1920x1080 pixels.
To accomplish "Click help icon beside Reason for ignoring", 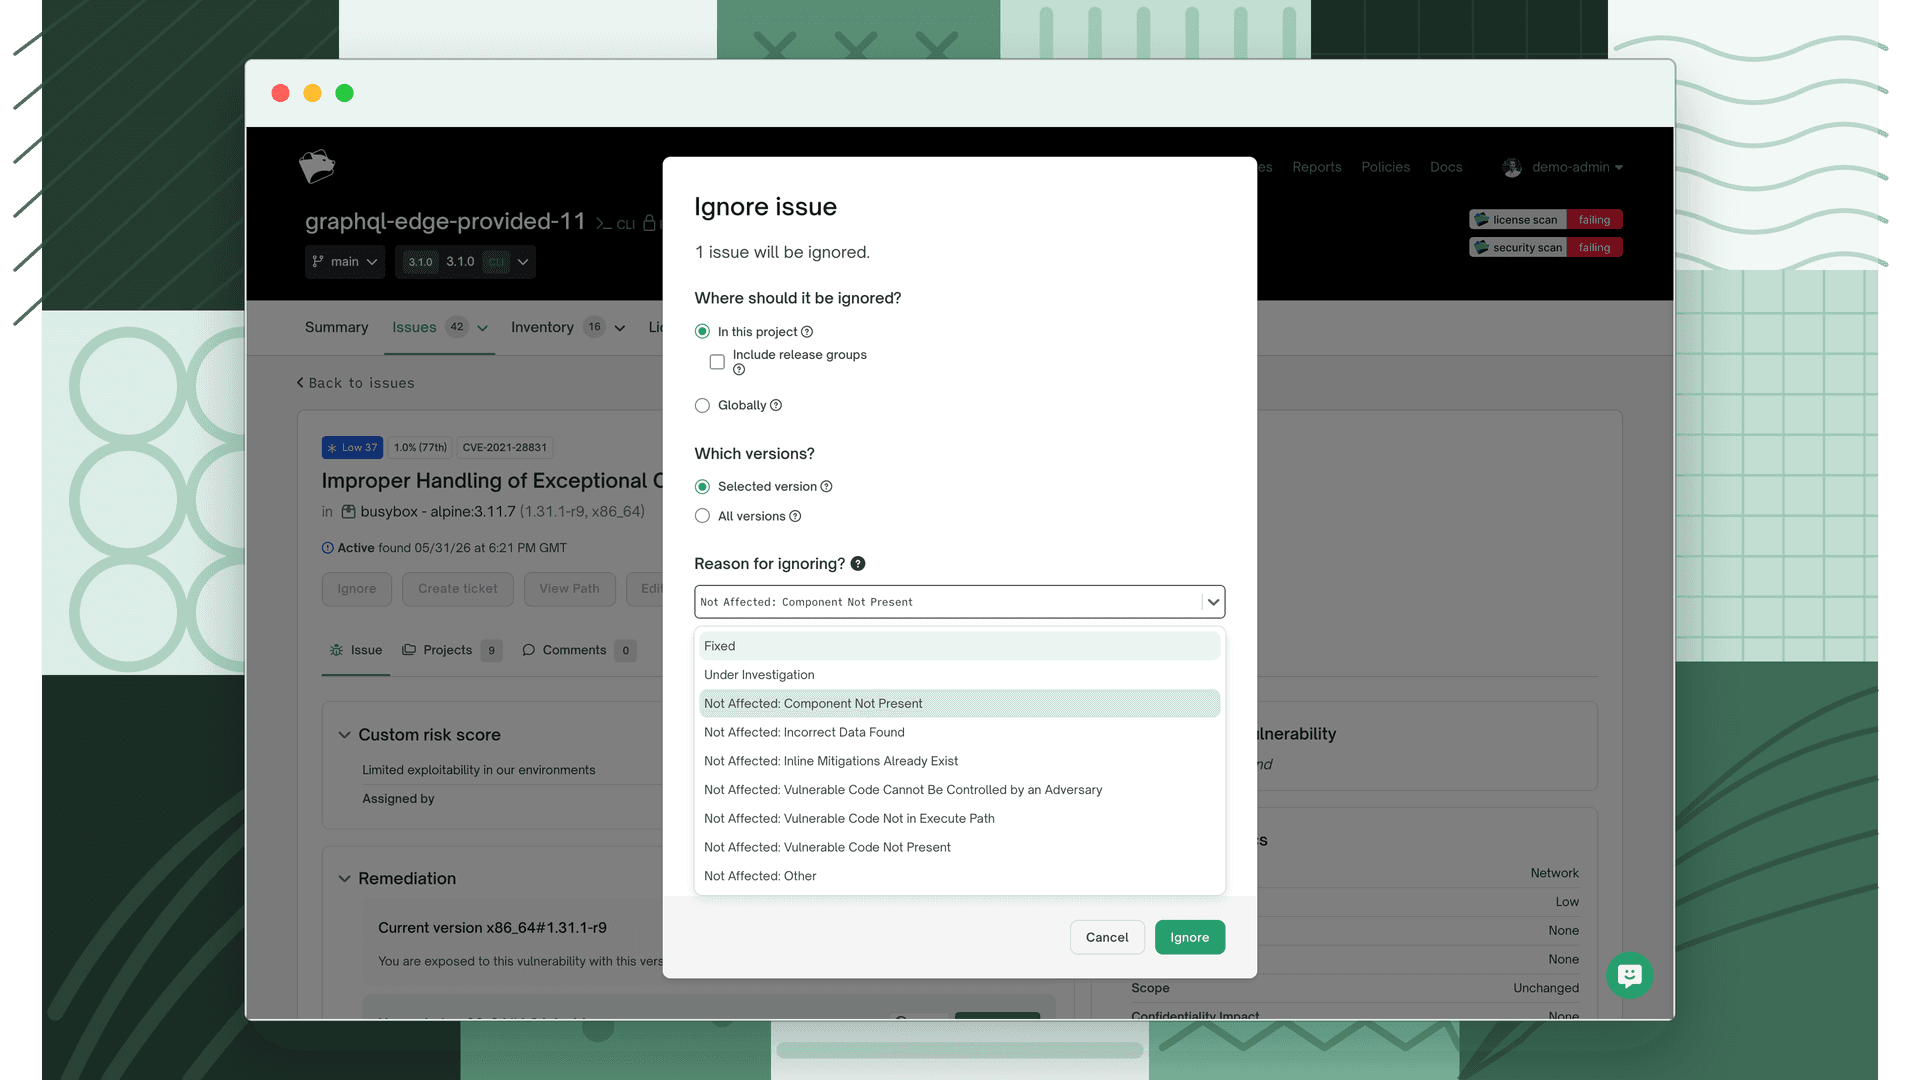I will [x=858, y=564].
